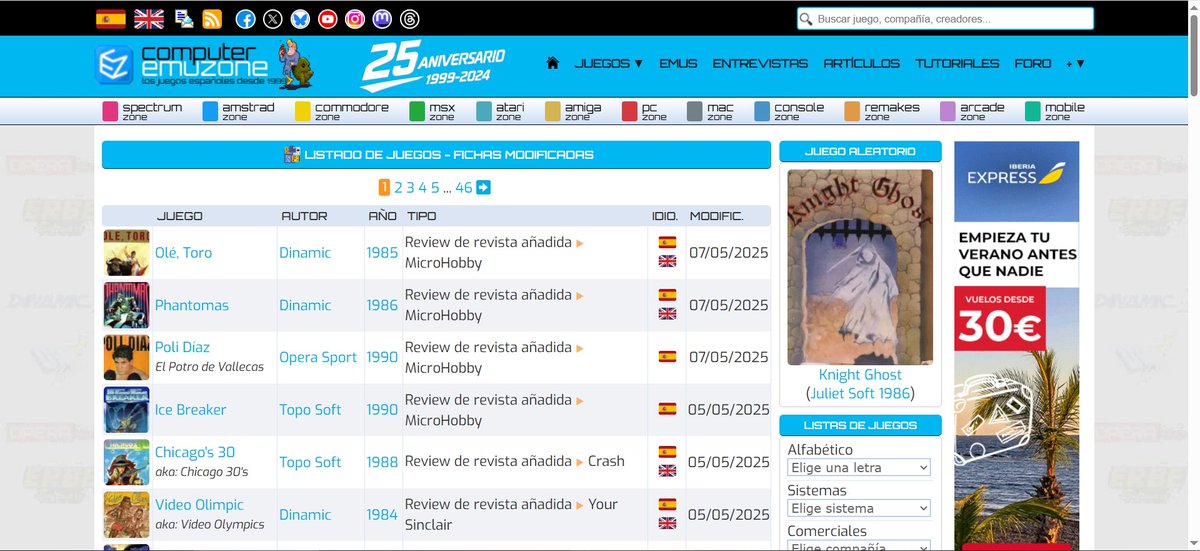Open the ARTÍCULOS menu item

point(861,63)
